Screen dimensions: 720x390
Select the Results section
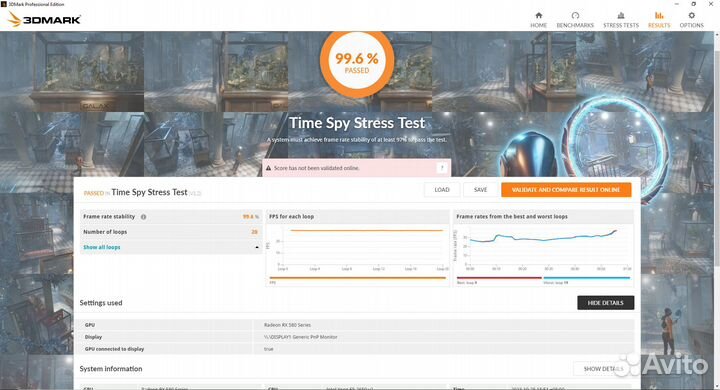(x=659, y=20)
